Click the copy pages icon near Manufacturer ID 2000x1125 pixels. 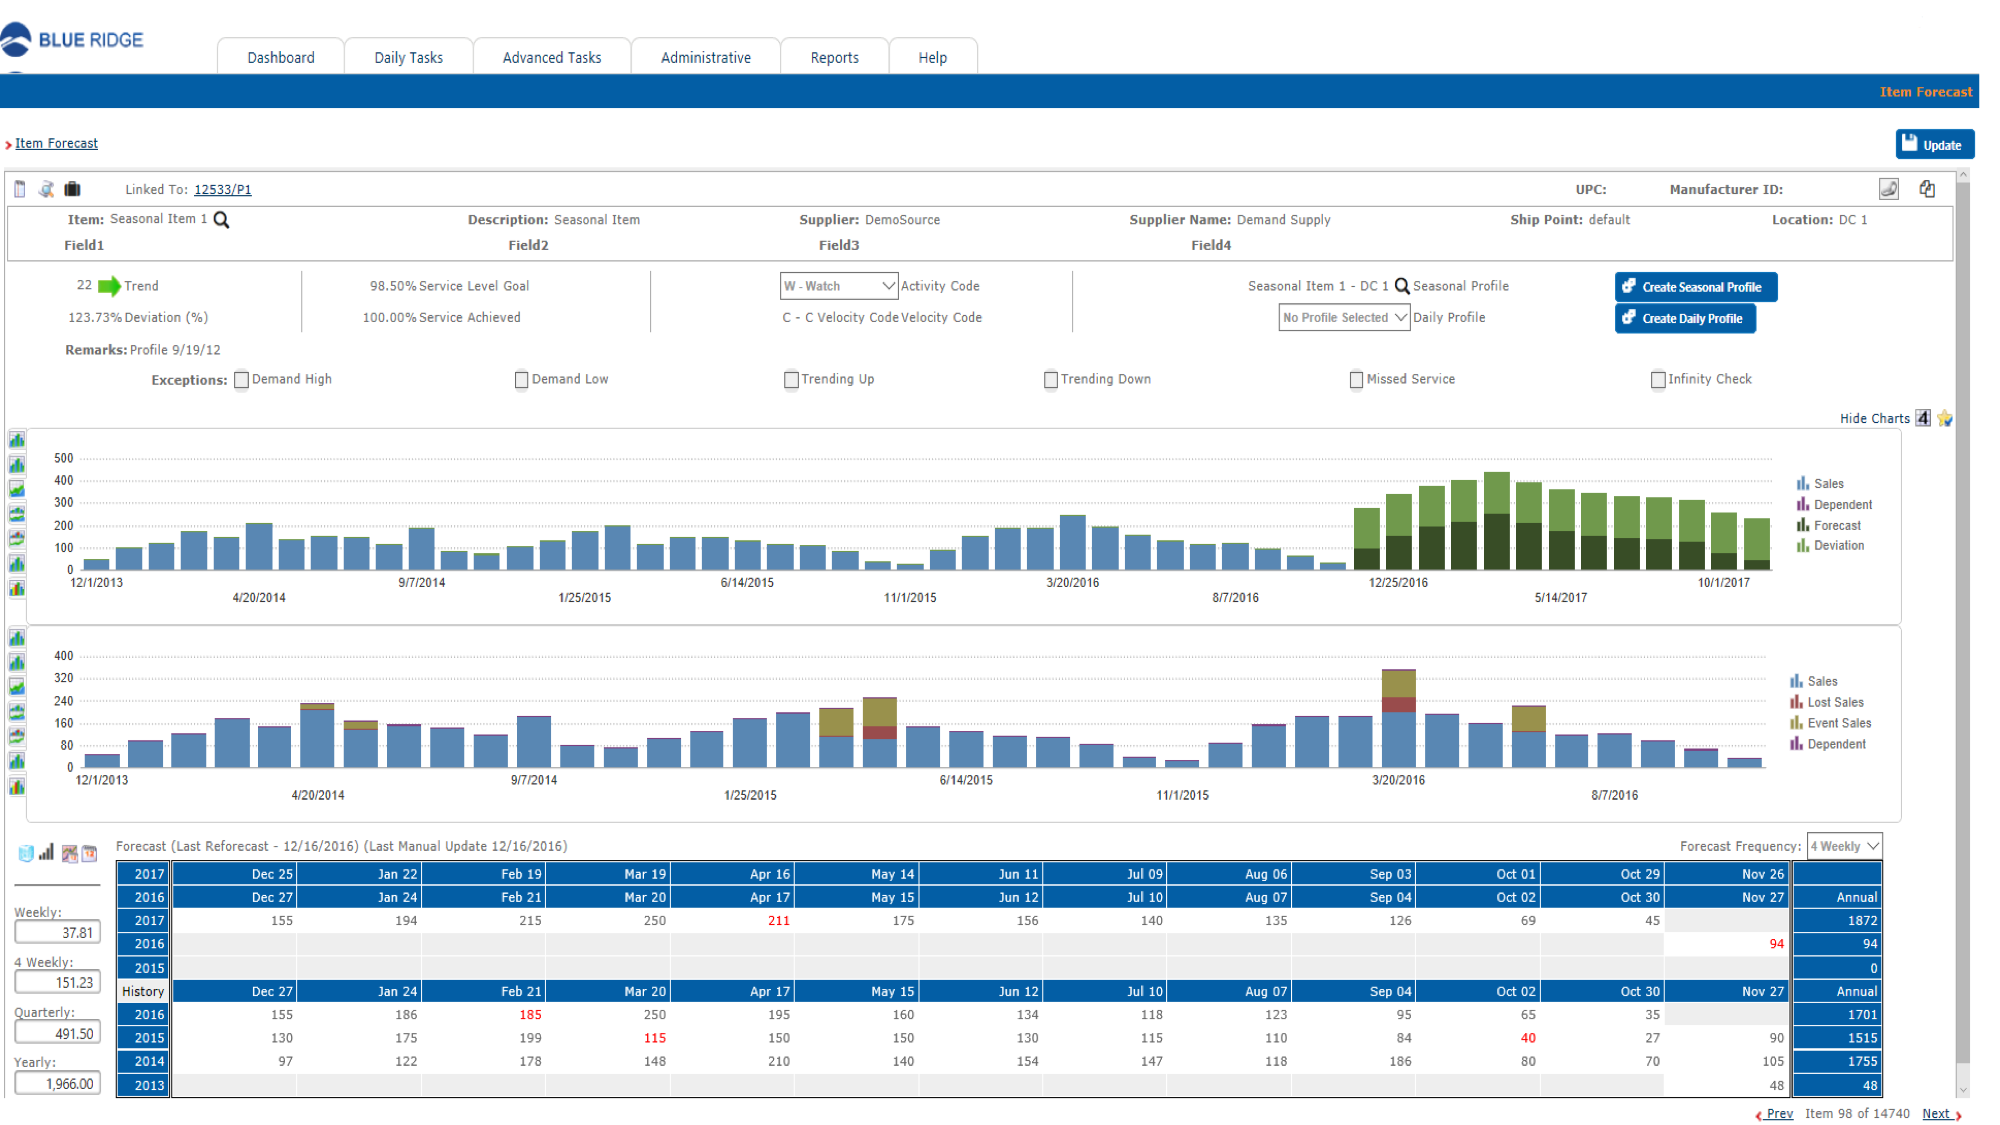pos(1927,189)
